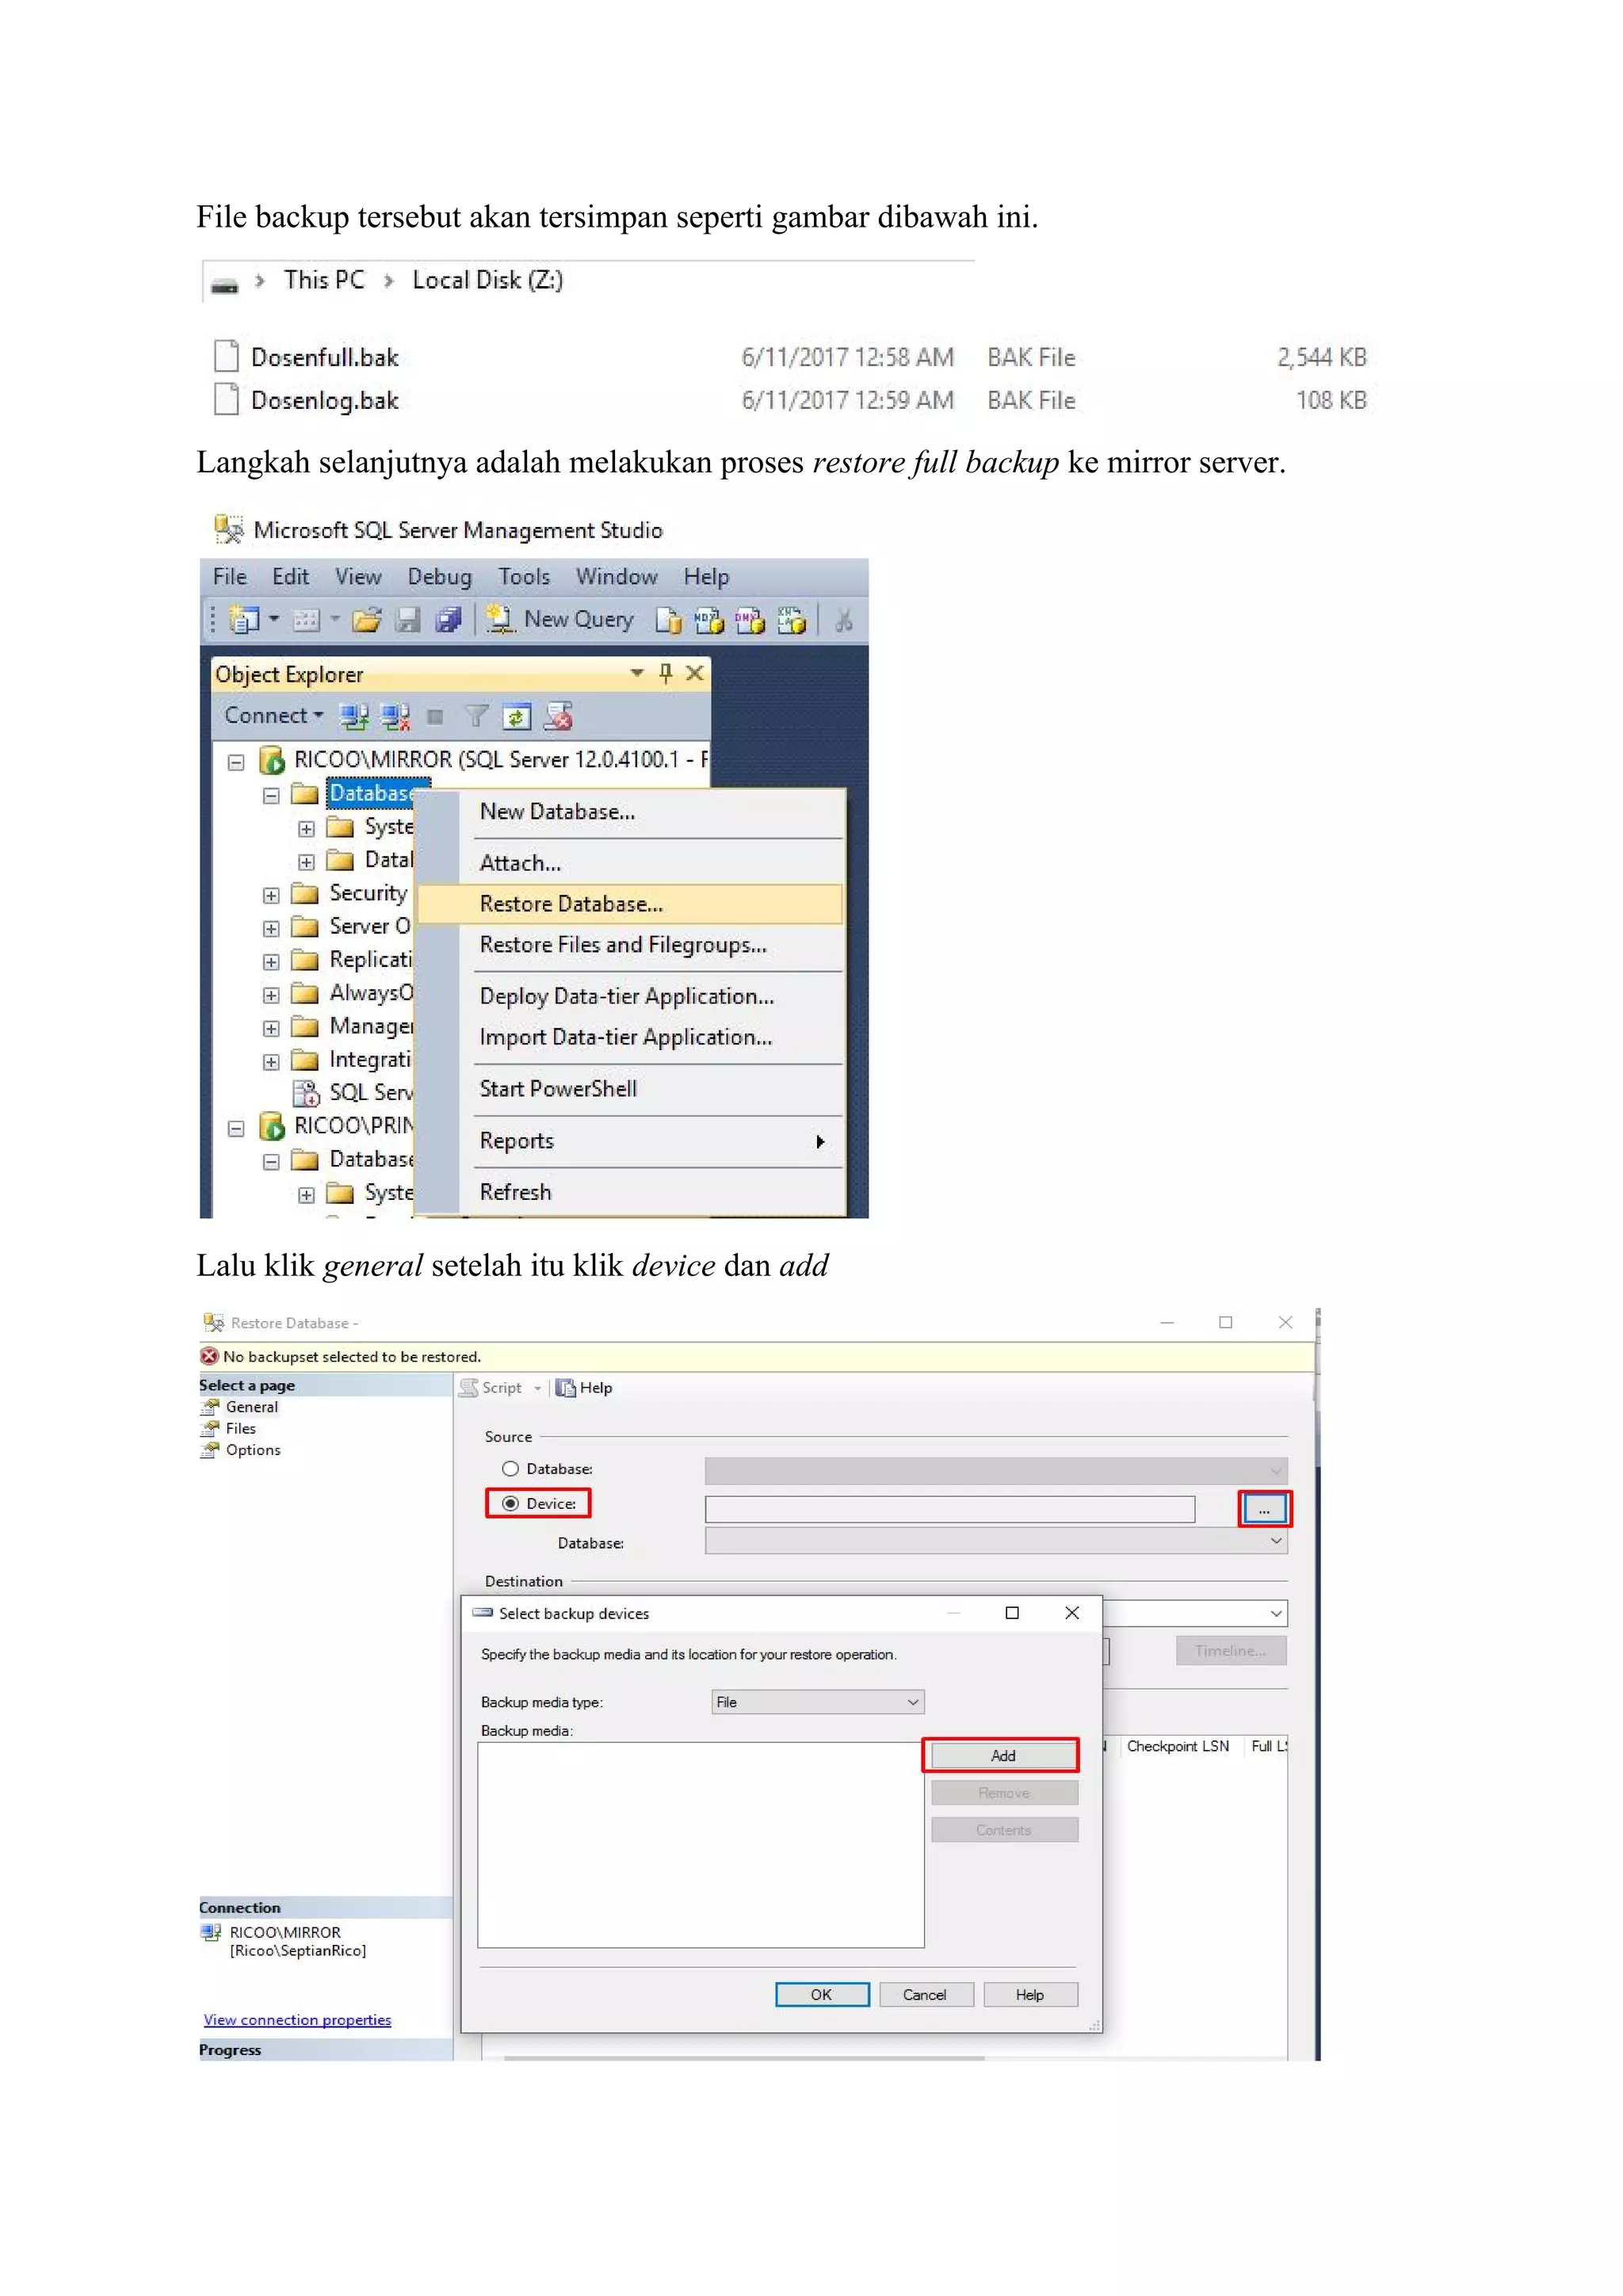Open the Tools menu
This screenshot has width=1623, height=2296.
[524, 577]
